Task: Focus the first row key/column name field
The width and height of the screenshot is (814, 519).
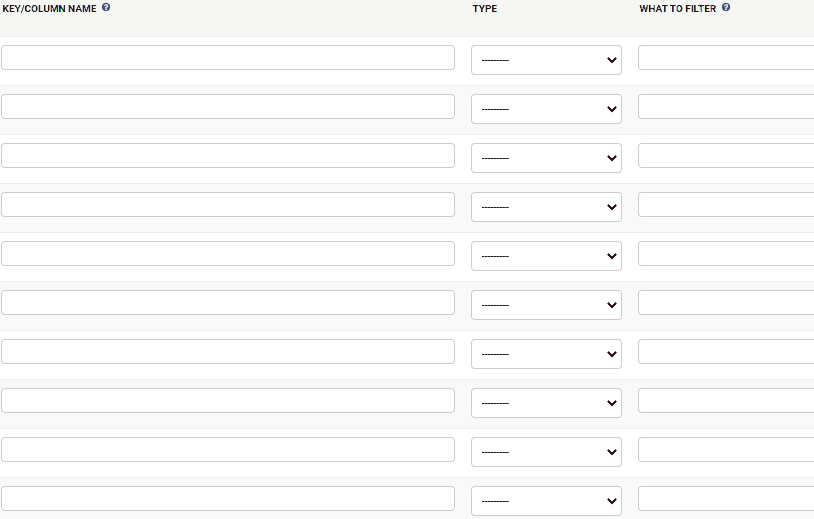Action: [x=228, y=58]
